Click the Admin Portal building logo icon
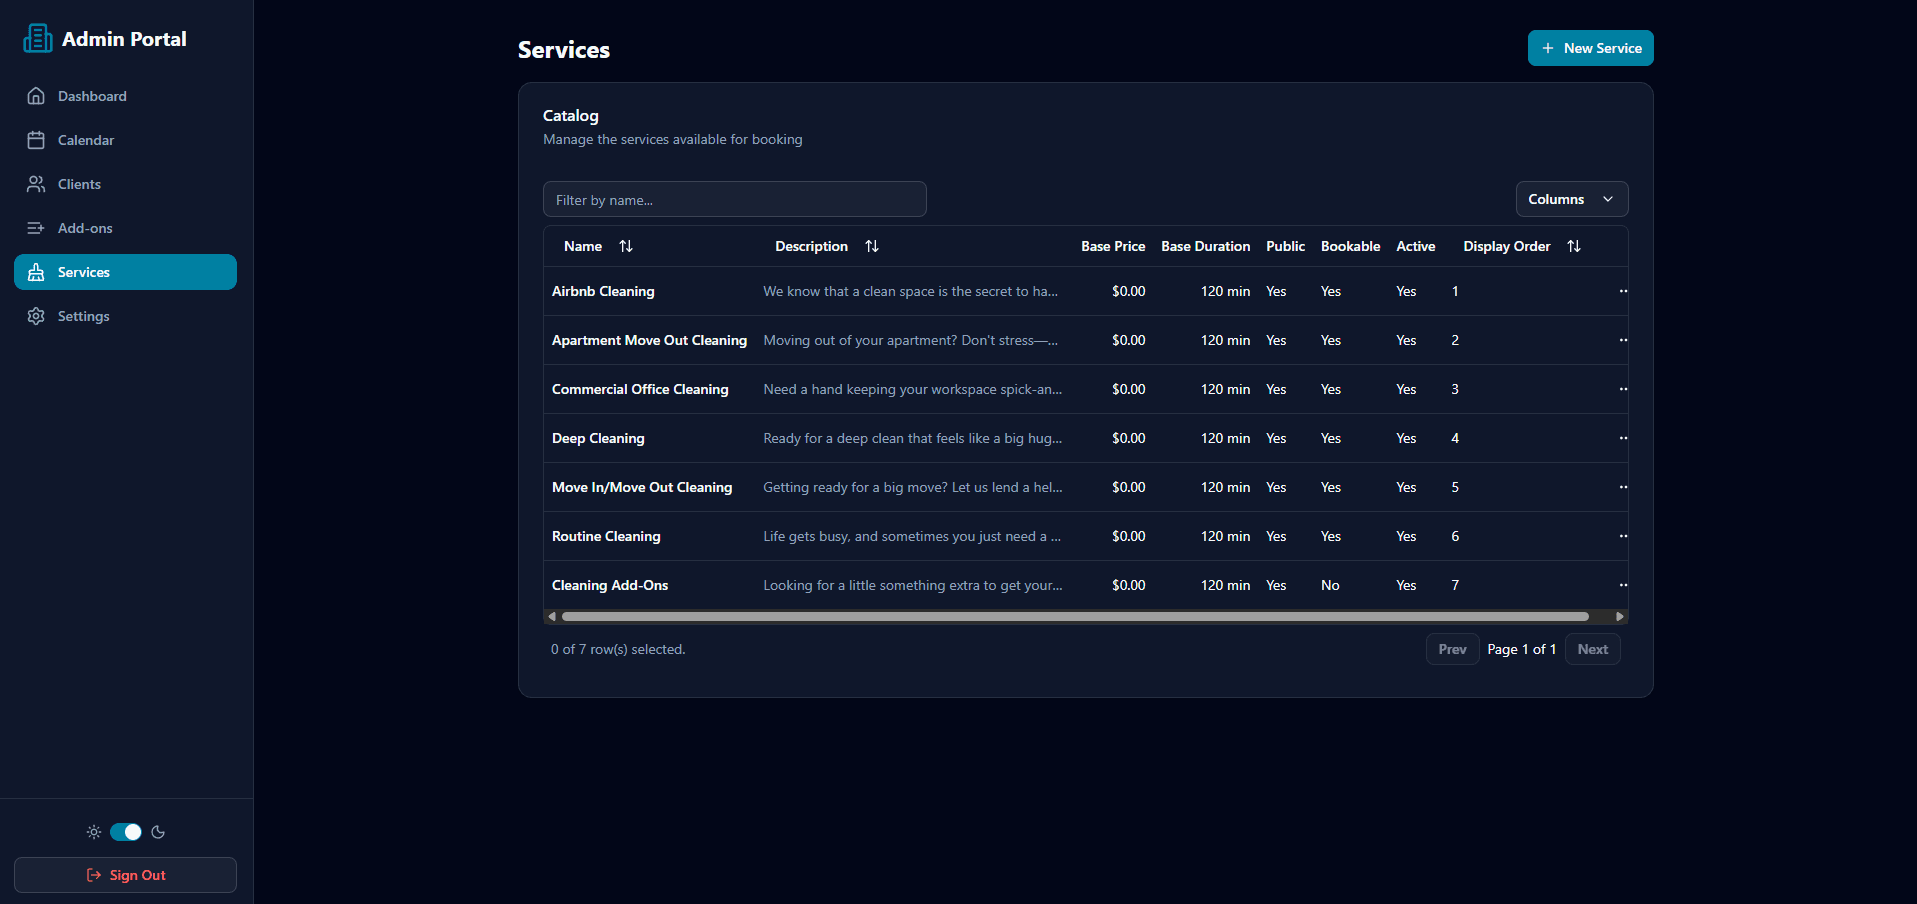The image size is (1917, 904). tap(36, 37)
